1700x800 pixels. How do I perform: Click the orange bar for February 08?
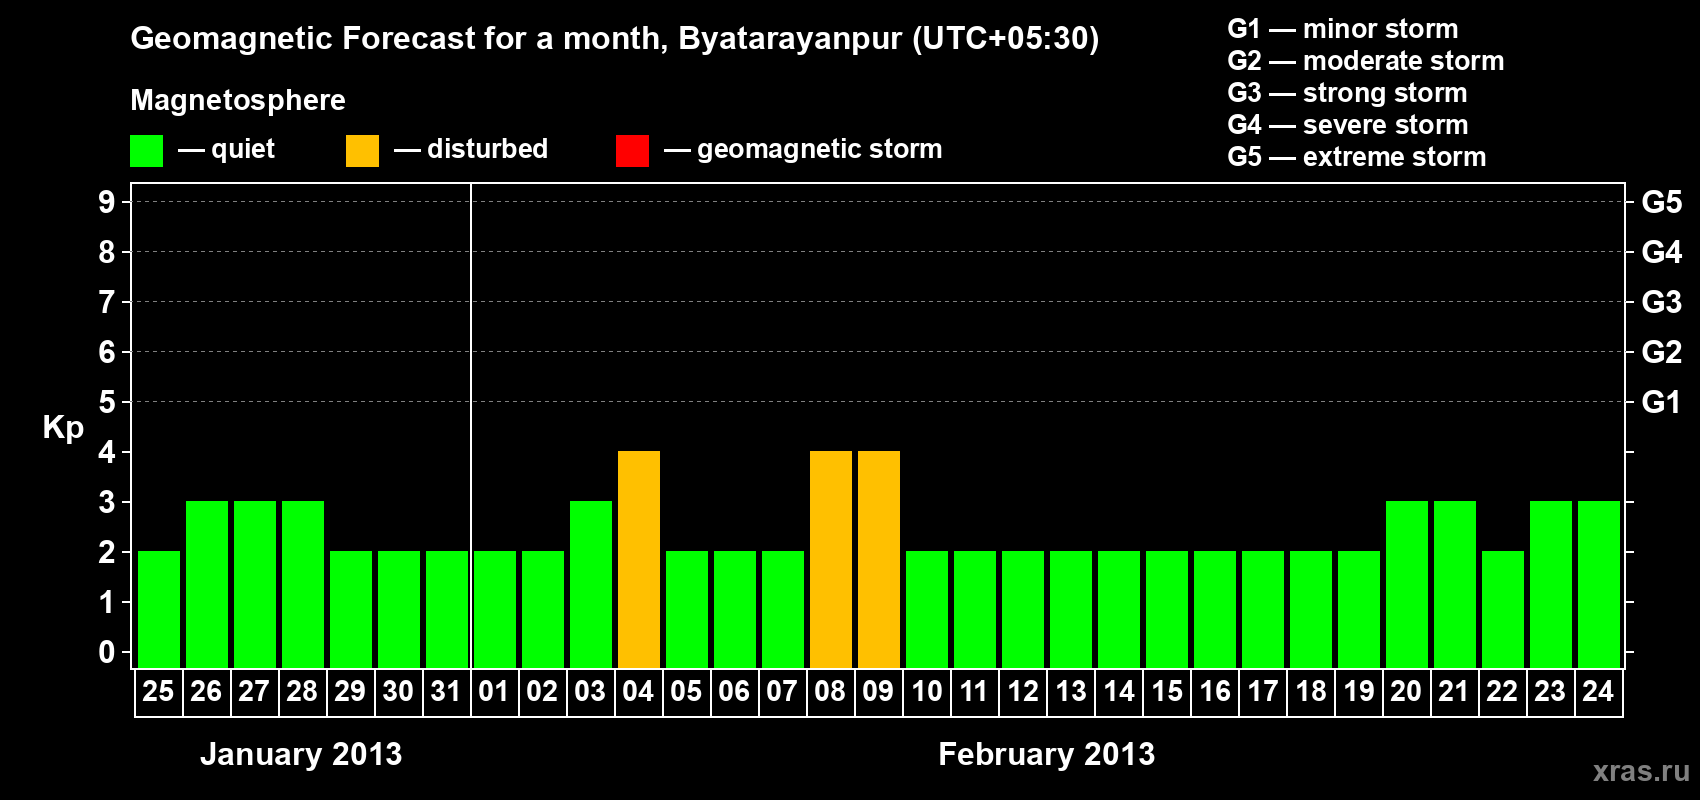(831, 560)
